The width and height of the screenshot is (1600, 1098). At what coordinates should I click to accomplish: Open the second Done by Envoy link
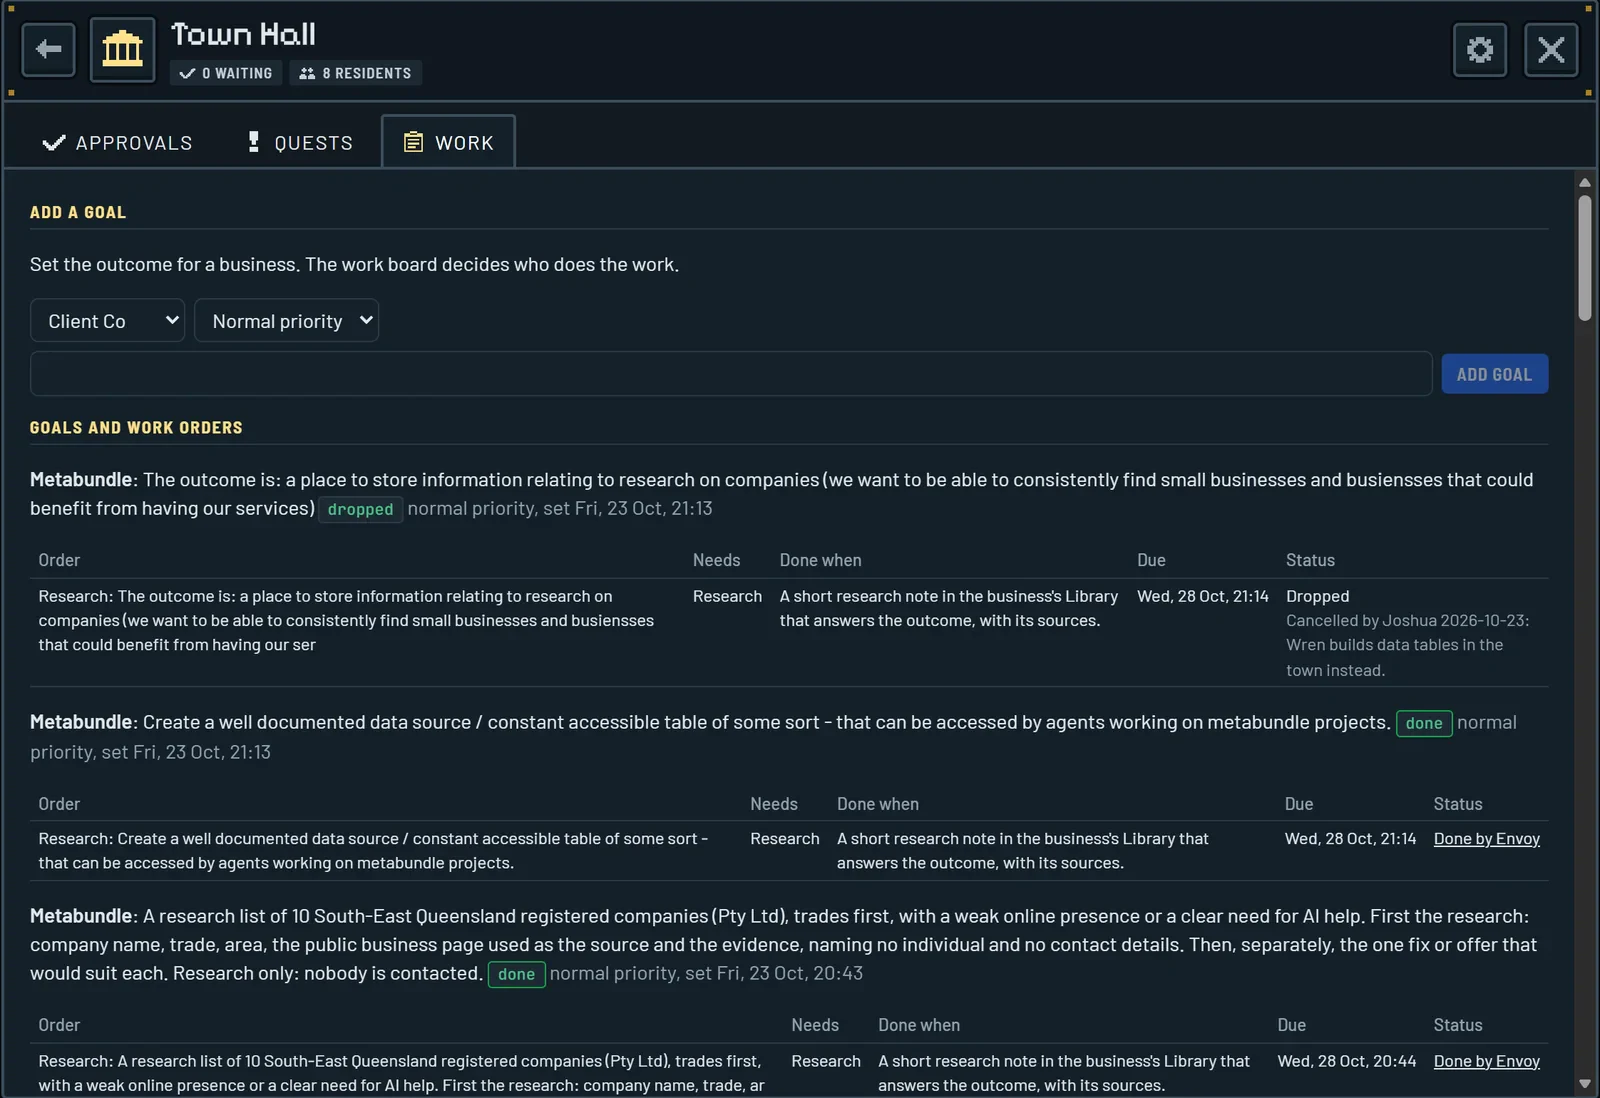pyautogui.click(x=1486, y=1061)
